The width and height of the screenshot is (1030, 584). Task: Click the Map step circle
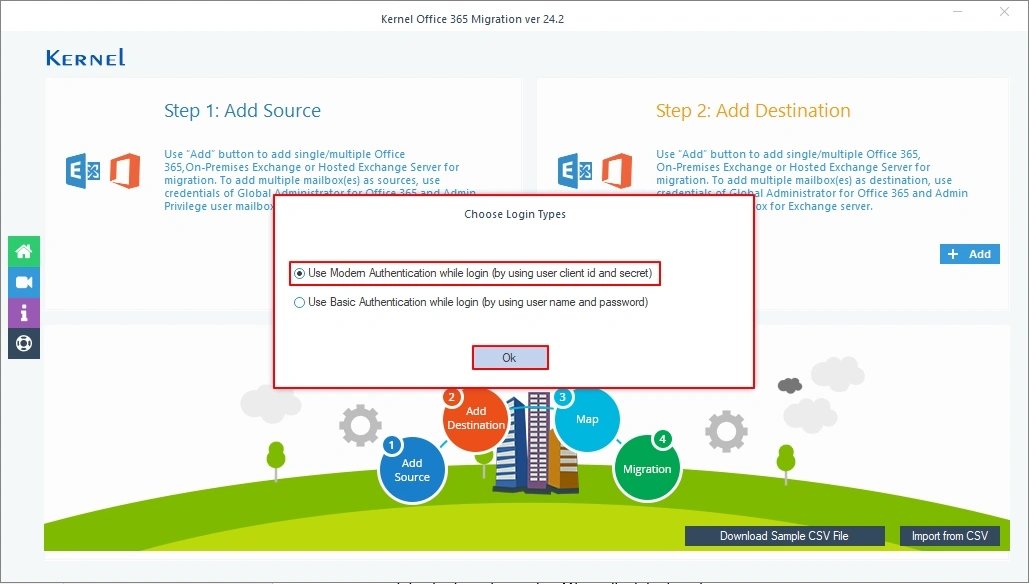point(587,419)
